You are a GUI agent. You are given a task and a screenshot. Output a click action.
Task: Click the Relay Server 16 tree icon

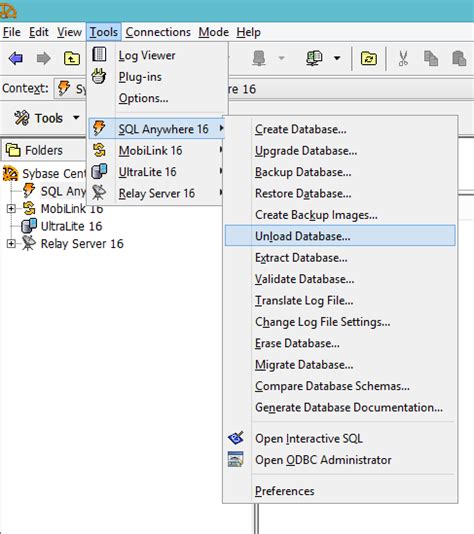tap(29, 243)
